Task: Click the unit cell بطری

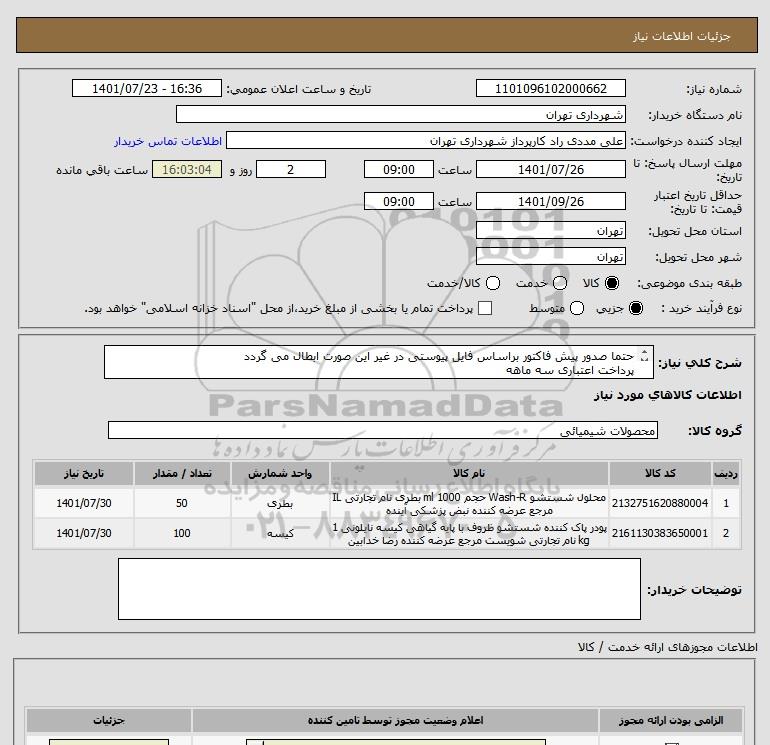Action: tap(280, 503)
